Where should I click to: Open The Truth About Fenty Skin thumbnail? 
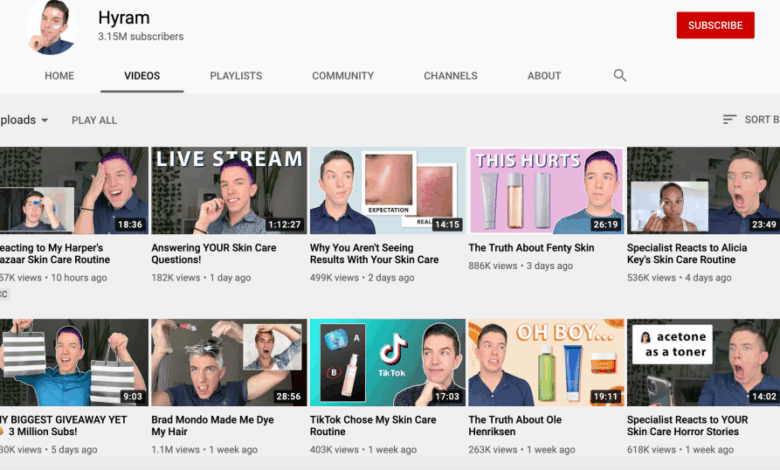(546, 191)
